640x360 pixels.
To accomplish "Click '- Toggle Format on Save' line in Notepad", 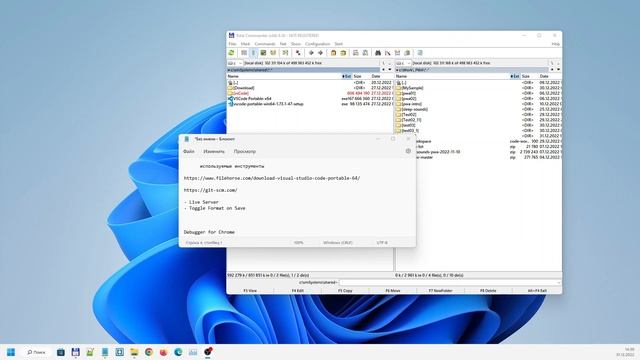I will (215, 208).
